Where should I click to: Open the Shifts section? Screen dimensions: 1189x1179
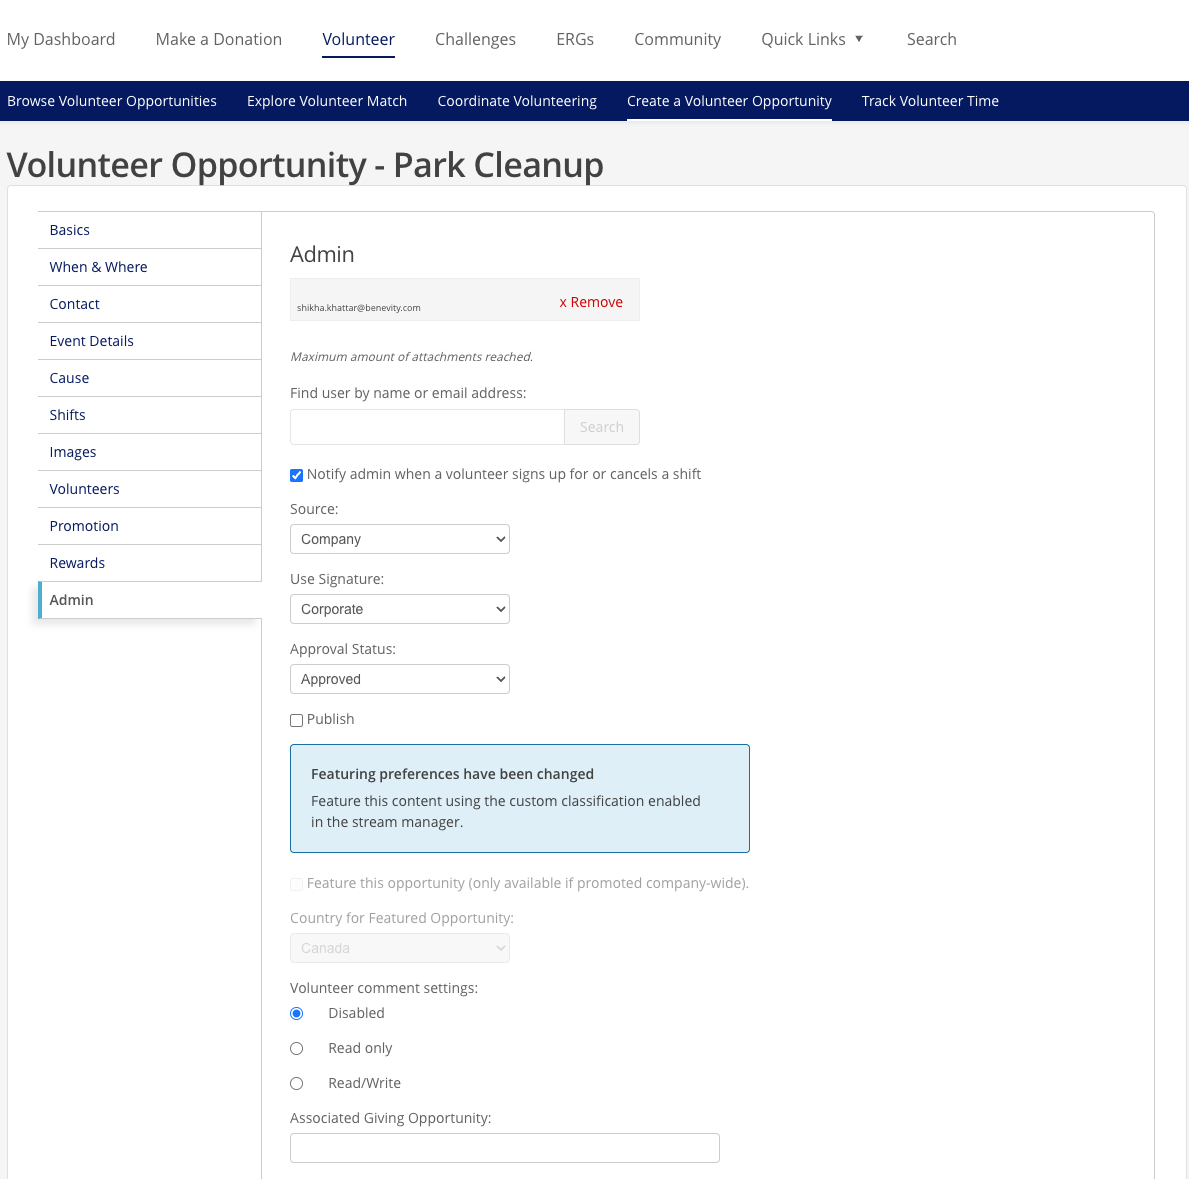(149, 415)
